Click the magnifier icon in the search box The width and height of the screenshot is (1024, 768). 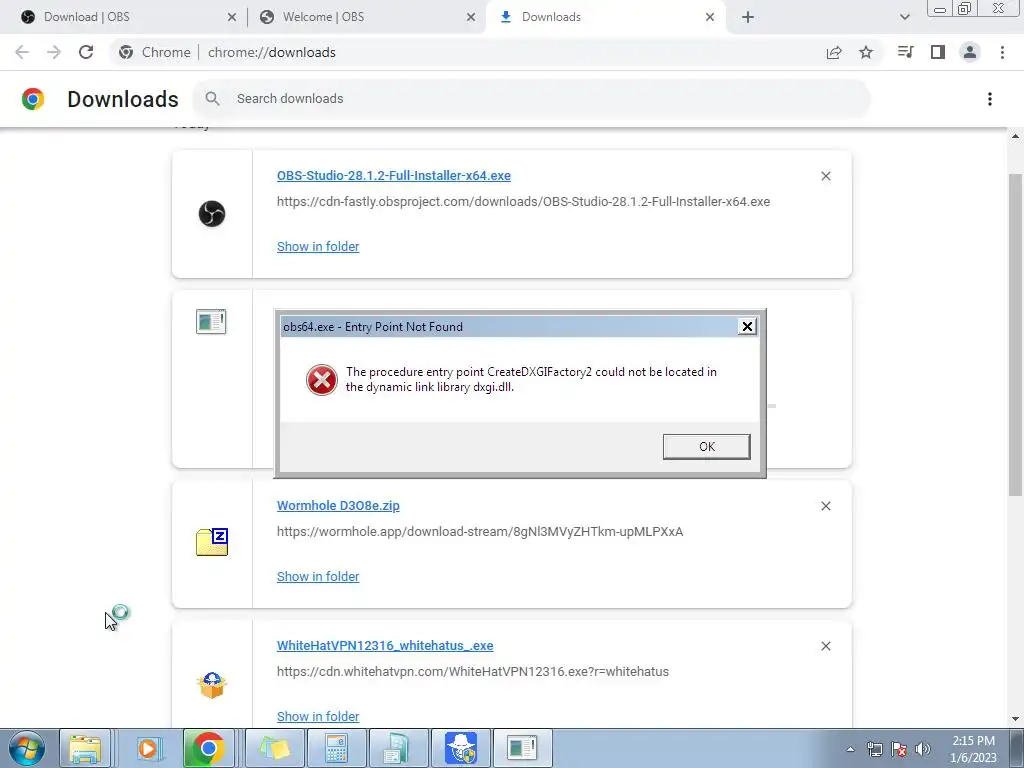212,99
